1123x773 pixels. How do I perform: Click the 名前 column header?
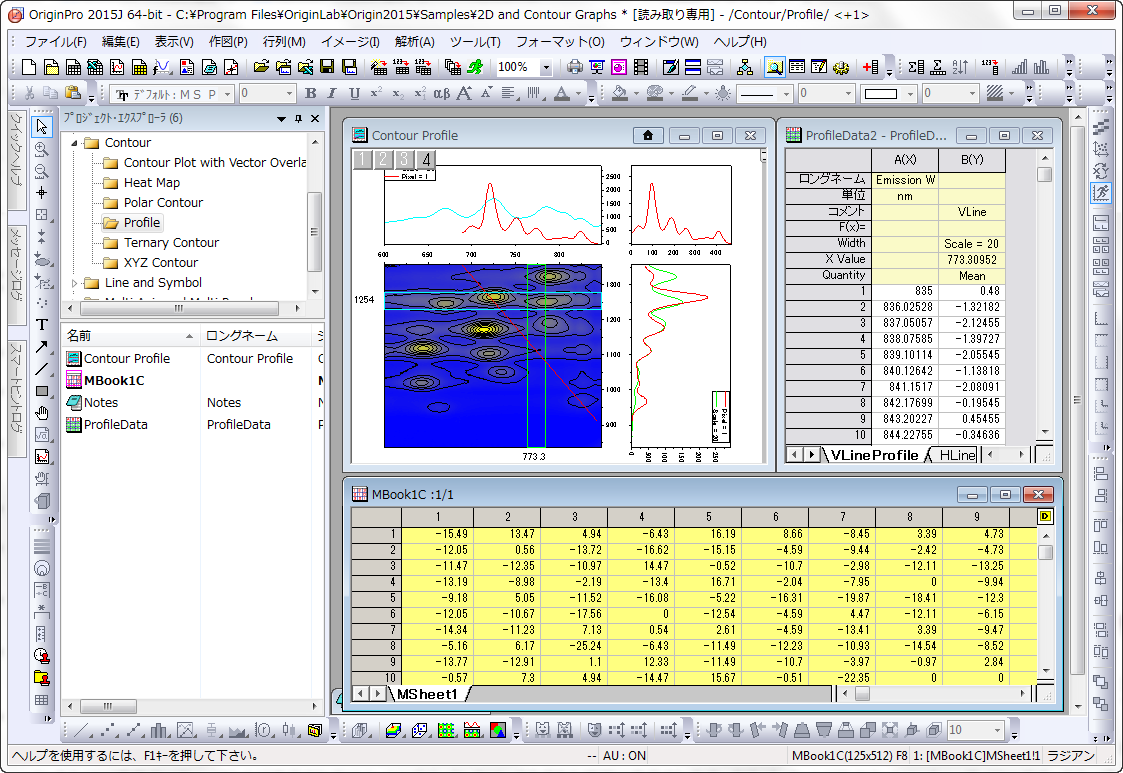130,336
